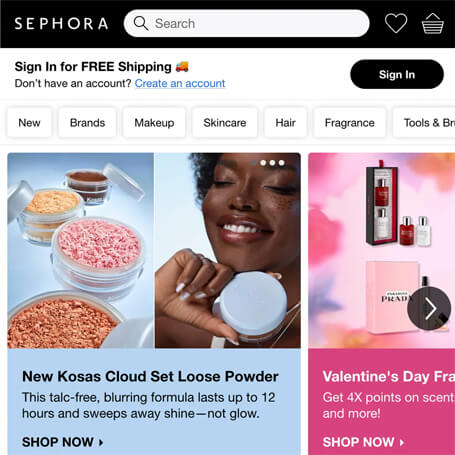Viewport: 455px width, 455px height.
Task: Open the Fragrance category
Action: coord(349,123)
